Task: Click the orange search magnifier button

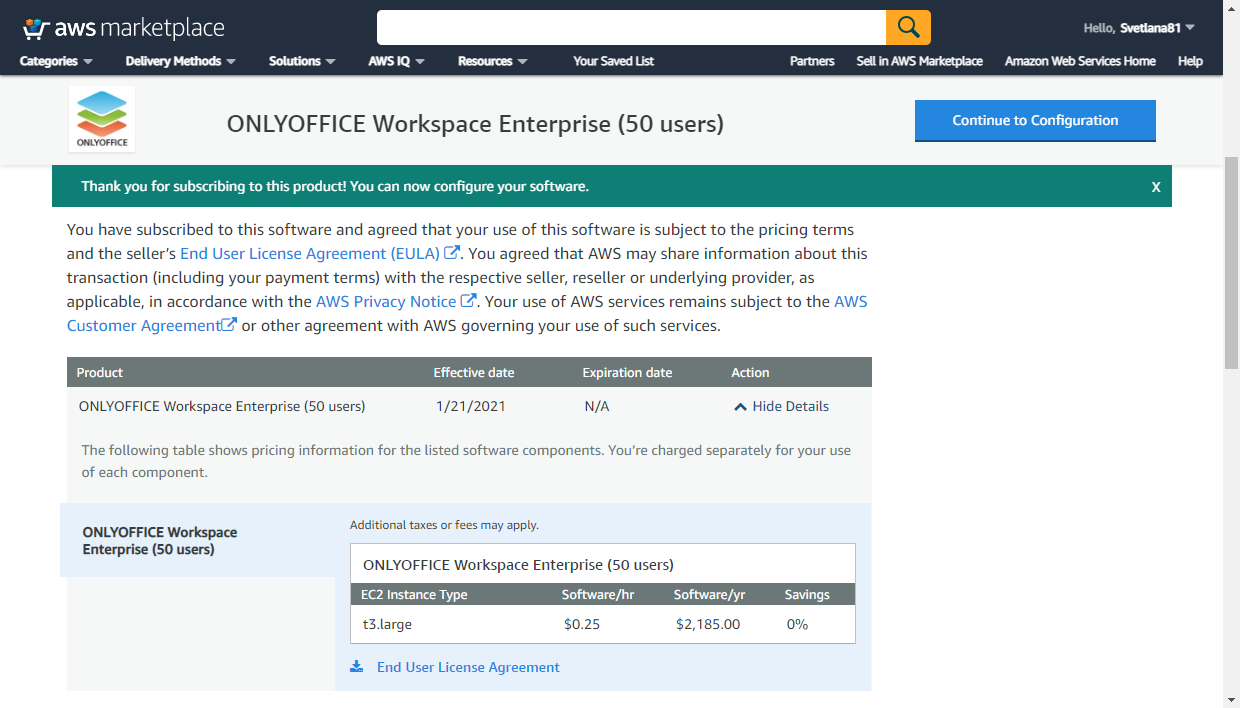Action: pos(908,27)
